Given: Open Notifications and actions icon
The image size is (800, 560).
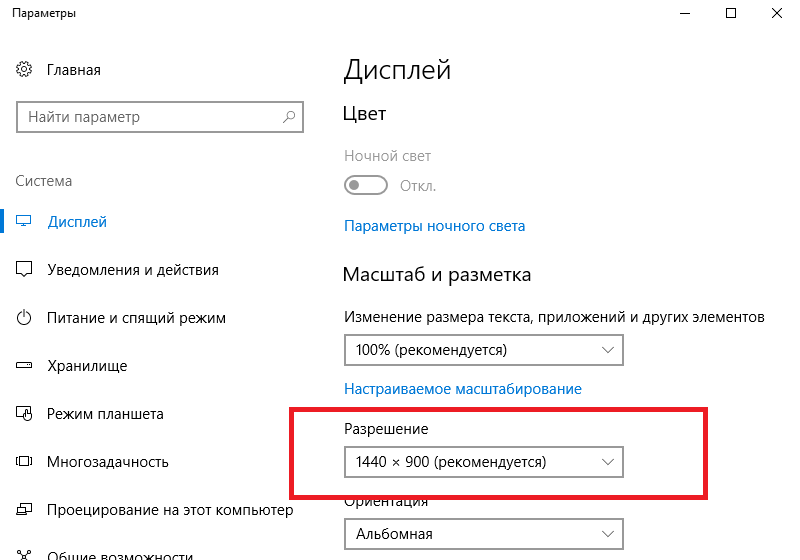Looking at the screenshot, I should click(x=25, y=270).
